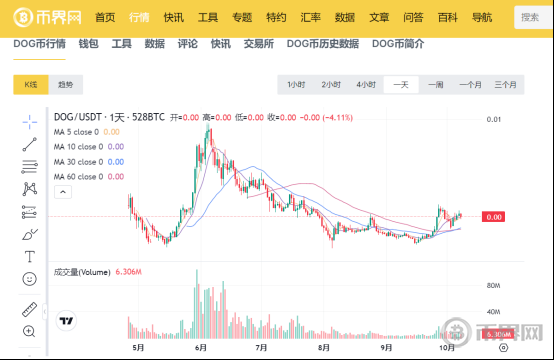554x360 pixels.
Task: Select the text annotation tool
Action: point(30,256)
